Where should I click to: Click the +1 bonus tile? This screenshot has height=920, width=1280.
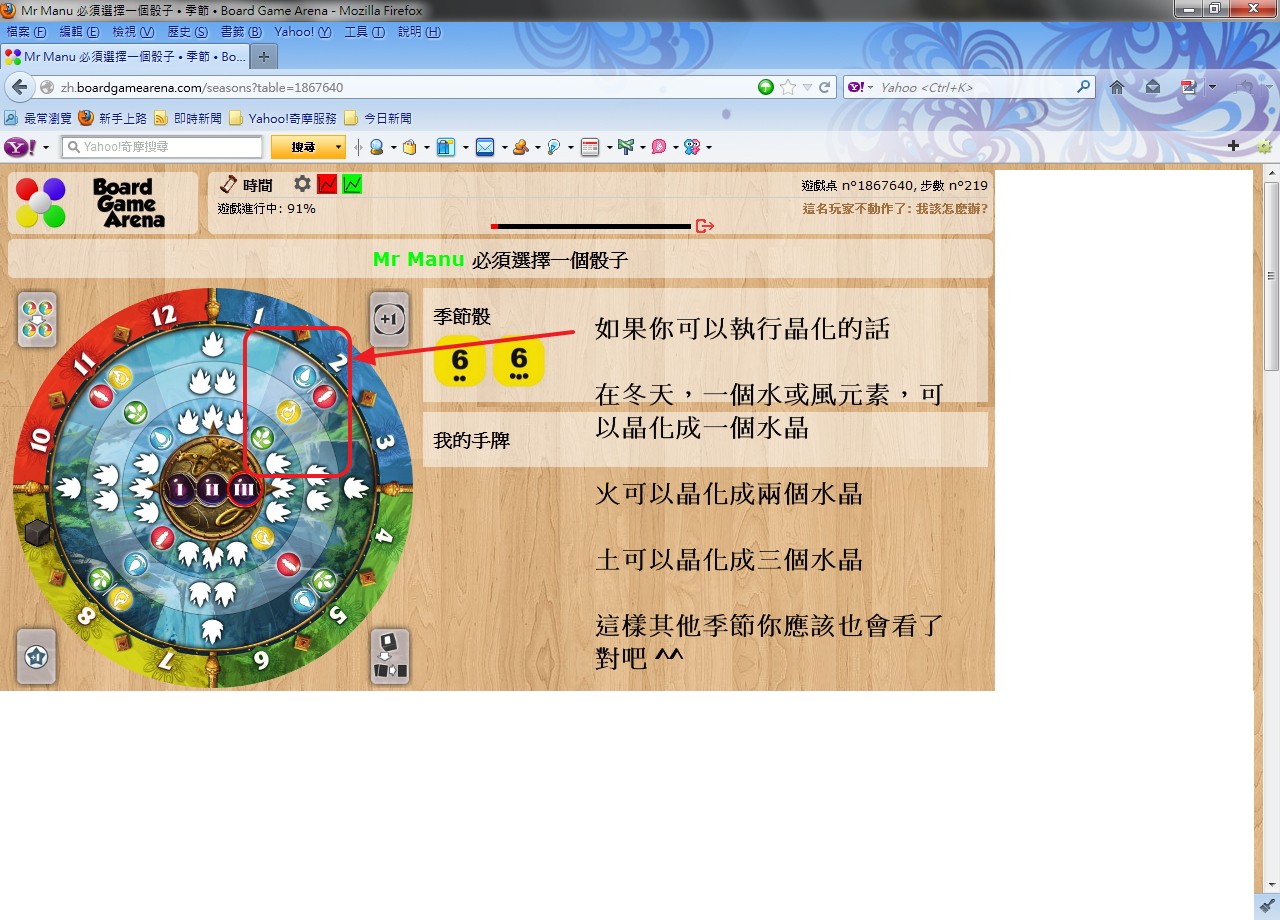389,319
